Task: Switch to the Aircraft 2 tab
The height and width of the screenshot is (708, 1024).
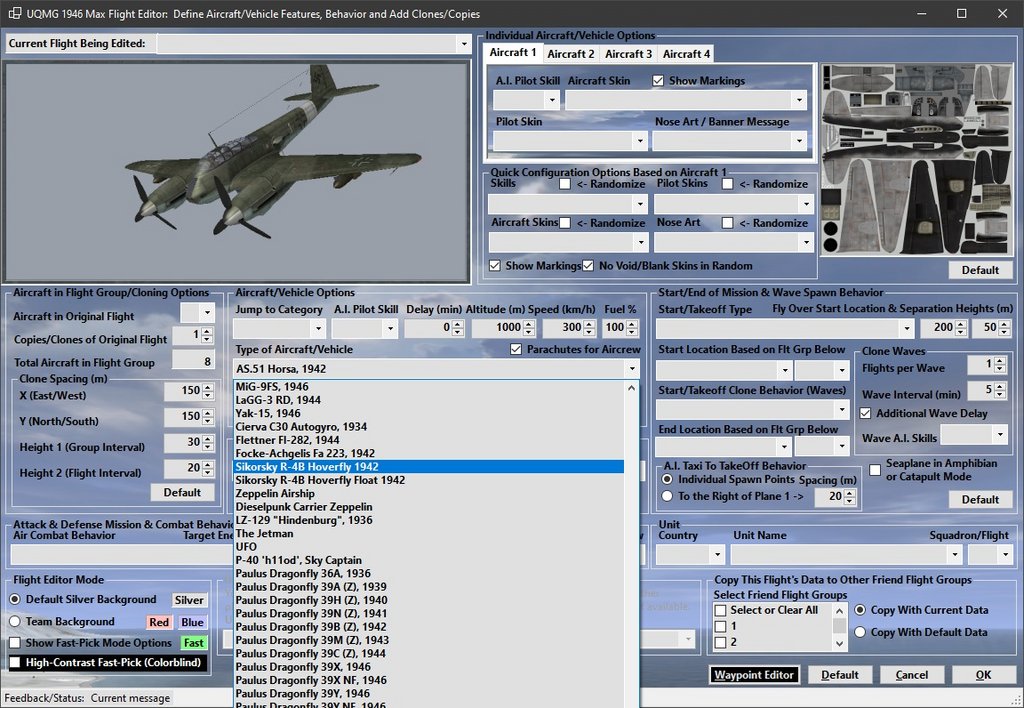Action: tap(571, 54)
